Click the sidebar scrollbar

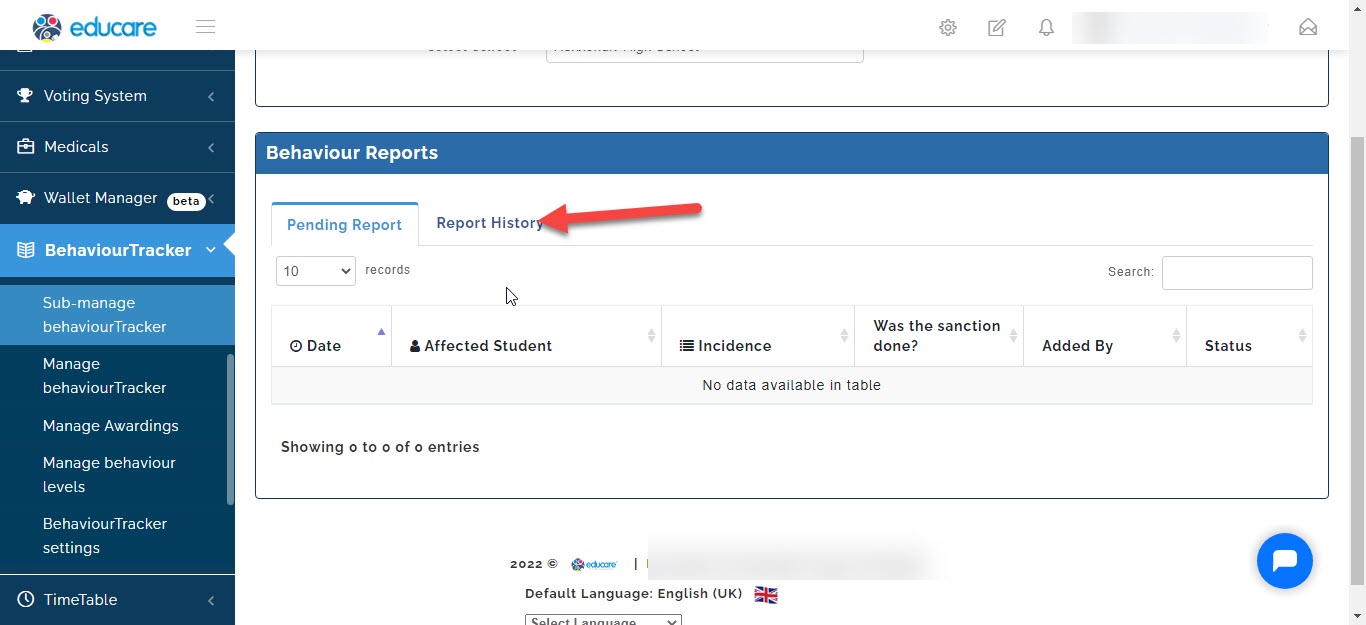click(231, 429)
